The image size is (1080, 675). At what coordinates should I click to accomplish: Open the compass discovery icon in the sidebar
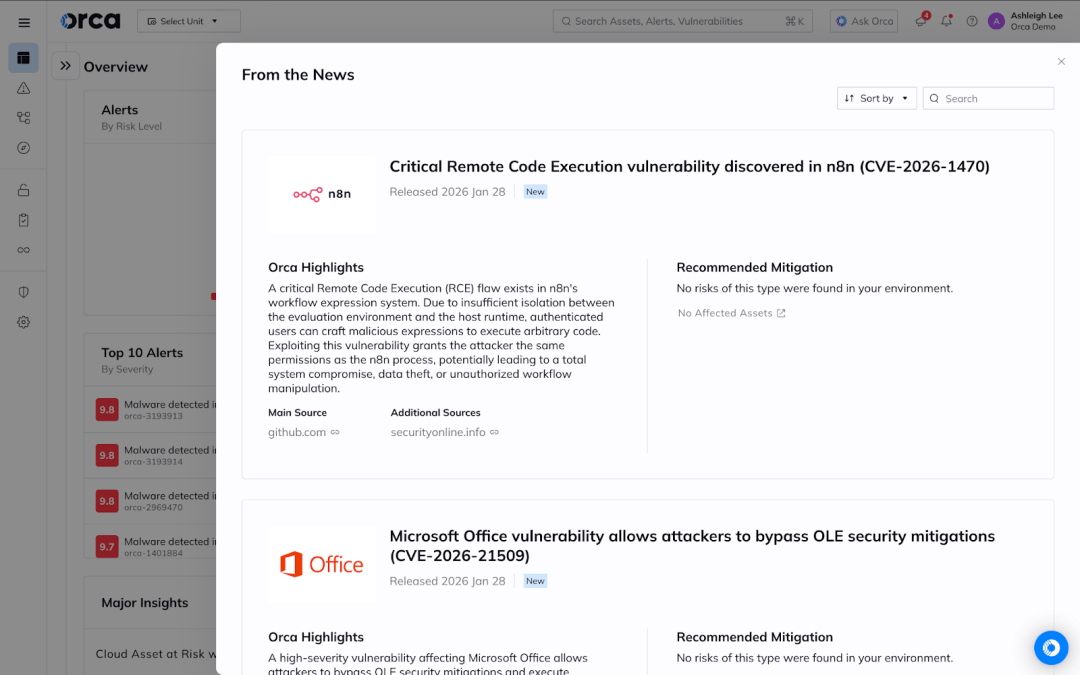point(24,147)
